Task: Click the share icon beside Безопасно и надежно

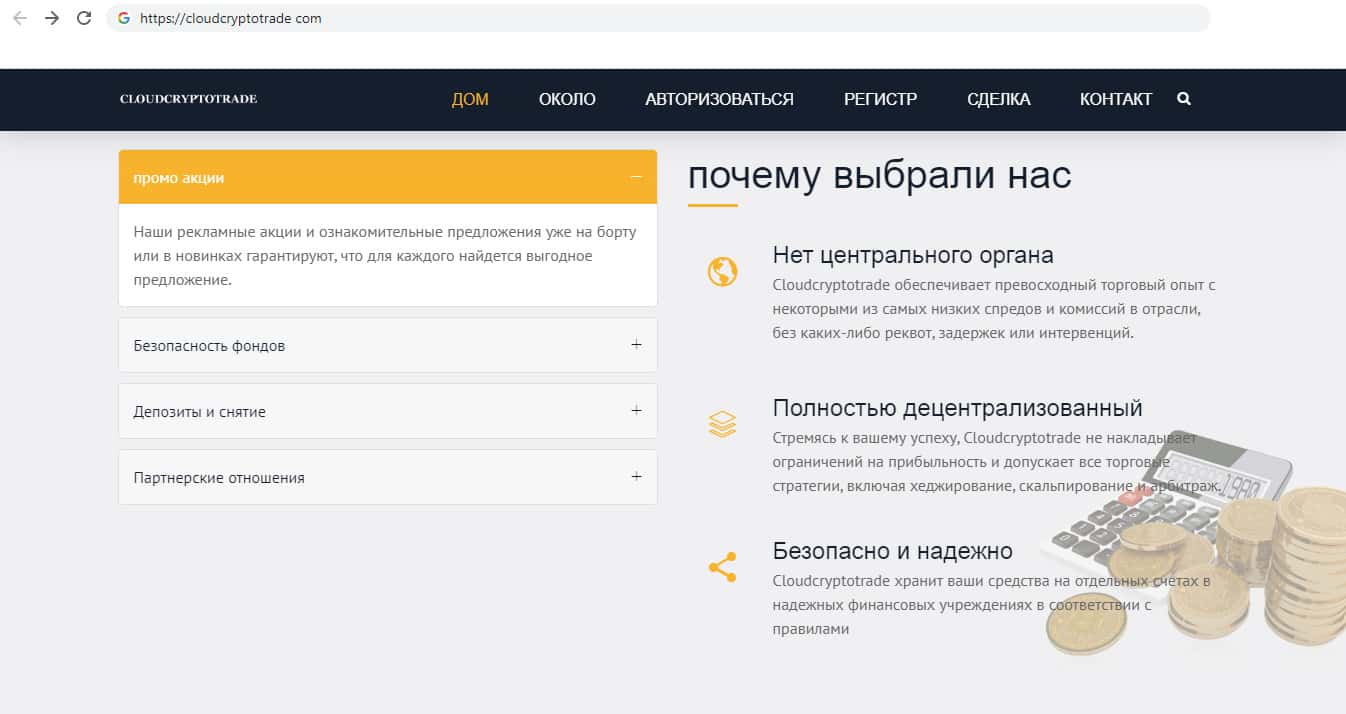Action: 722,567
